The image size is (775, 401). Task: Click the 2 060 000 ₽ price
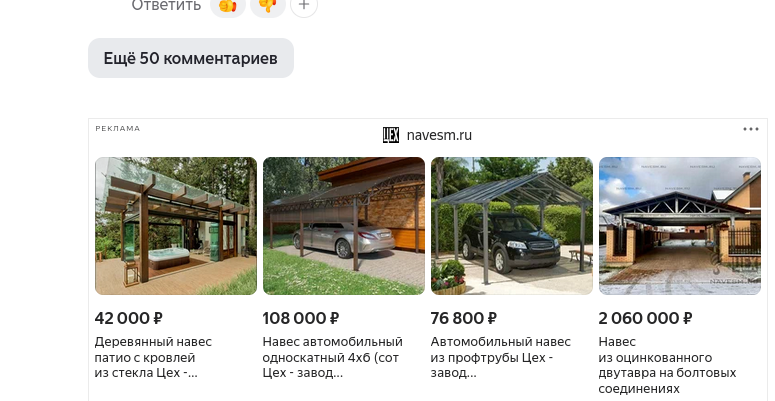pos(646,318)
